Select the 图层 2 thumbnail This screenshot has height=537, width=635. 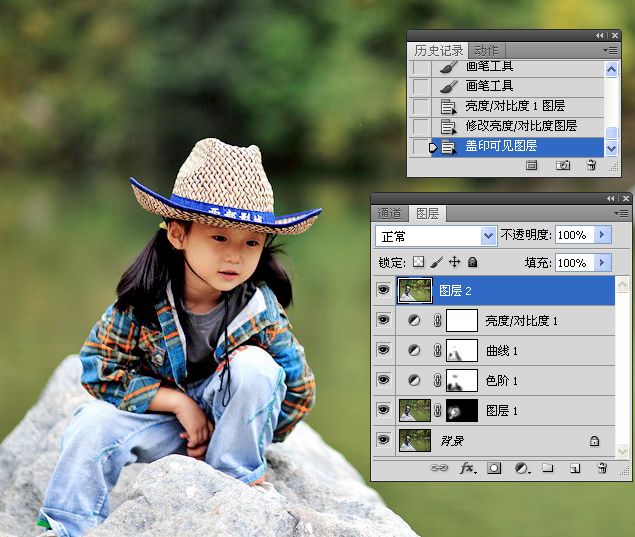(415, 290)
